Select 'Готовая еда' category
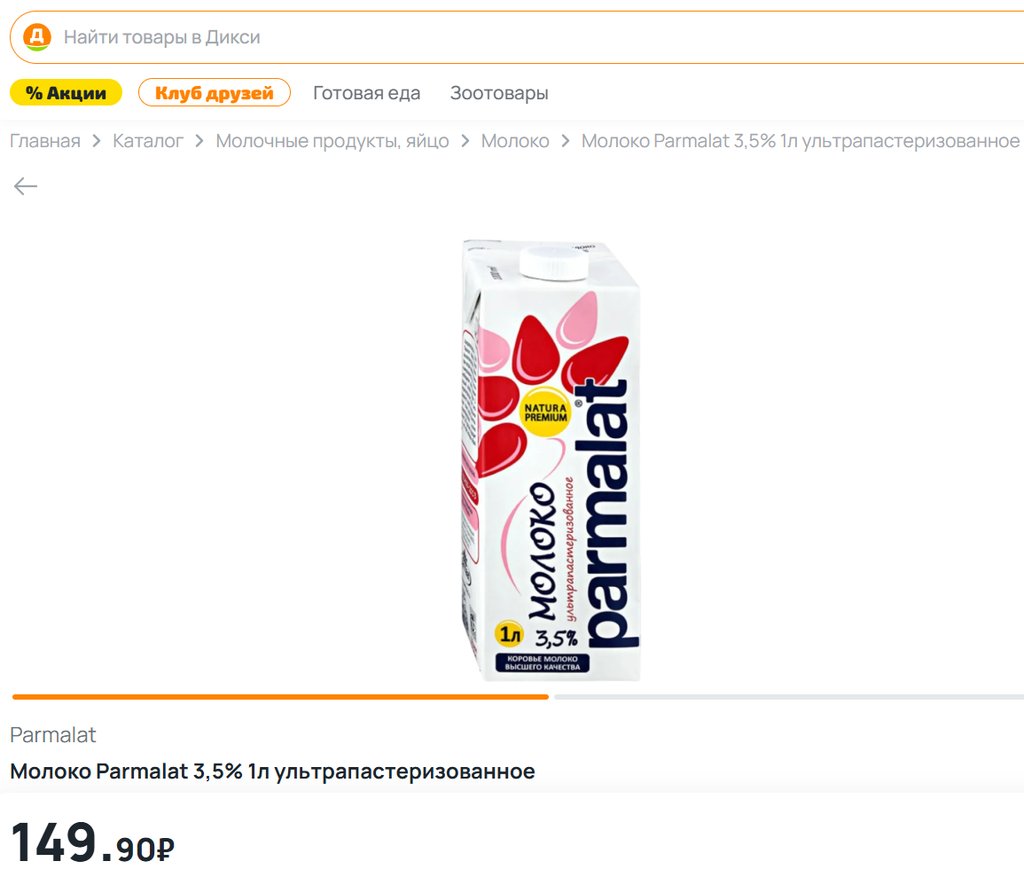 tap(366, 93)
